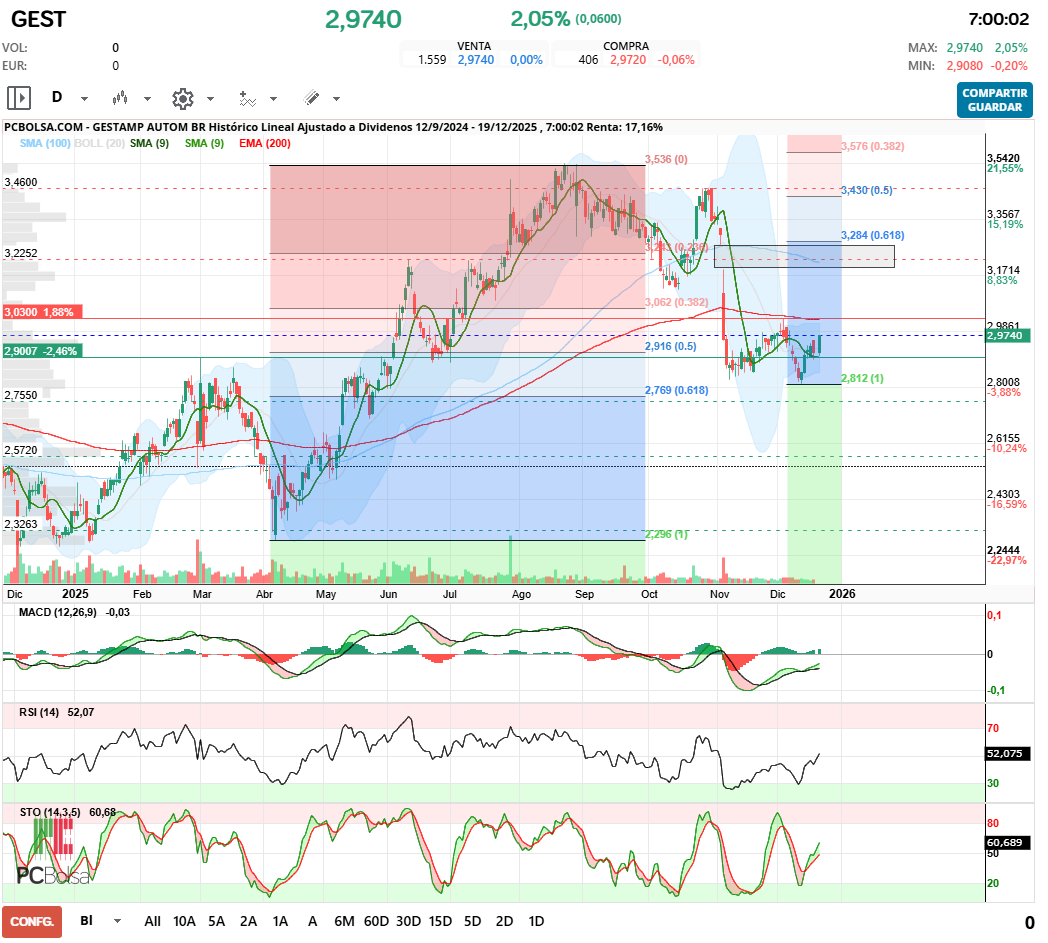Select the 6M range tab

345,920
